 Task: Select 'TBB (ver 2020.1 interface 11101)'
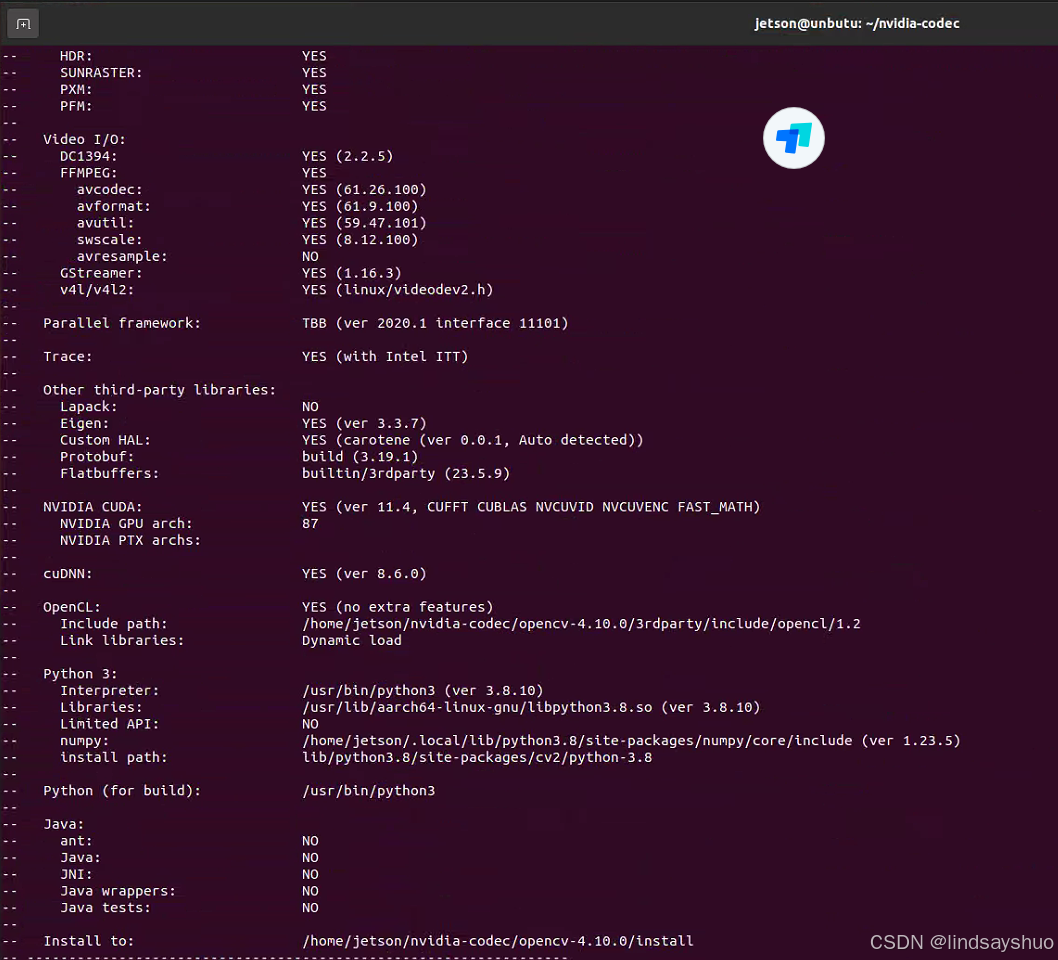click(435, 323)
